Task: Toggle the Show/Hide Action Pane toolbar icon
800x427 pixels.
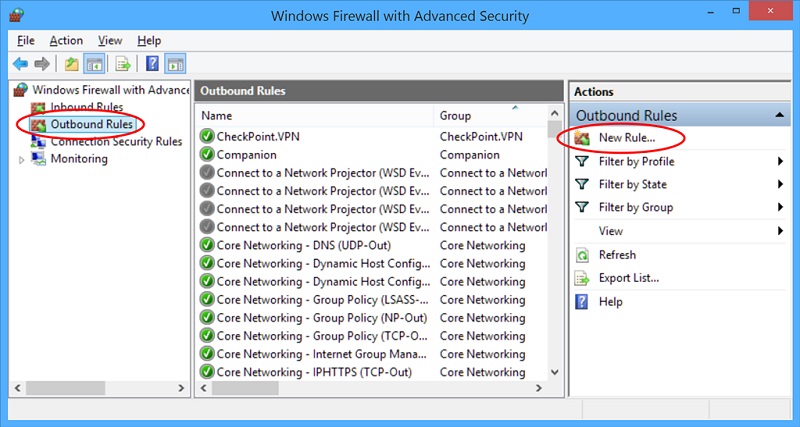Action: 175,64
